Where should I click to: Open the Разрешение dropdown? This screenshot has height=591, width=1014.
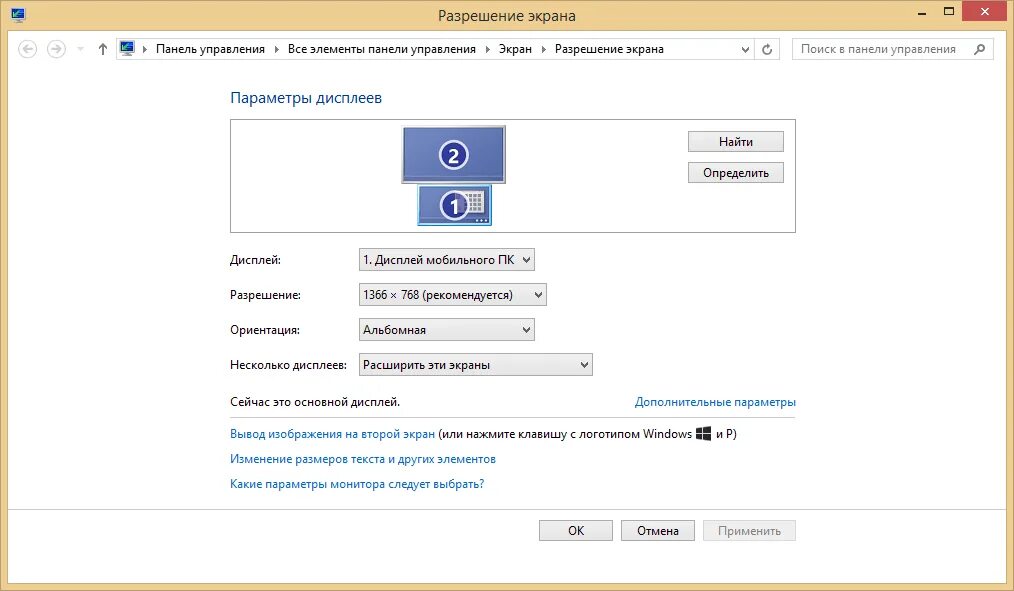[453, 295]
